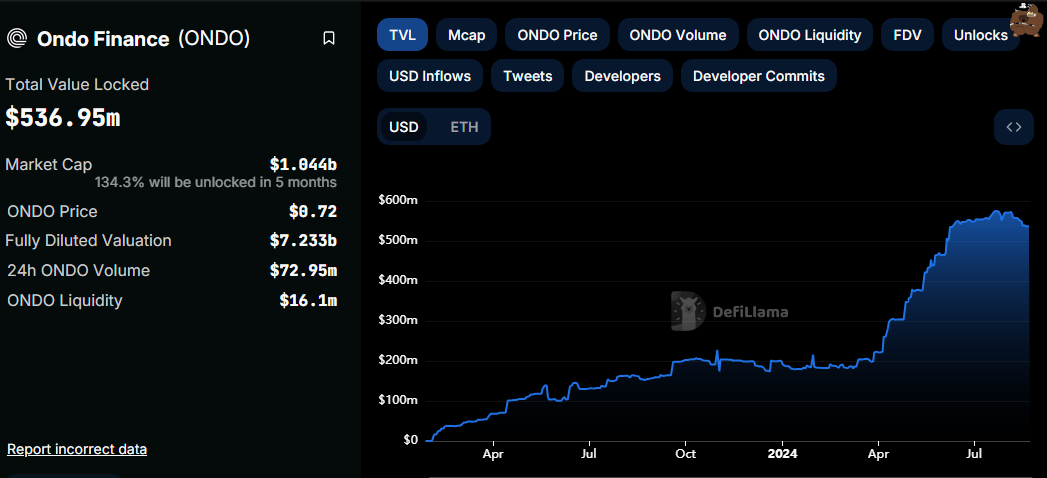The height and width of the screenshot is (478, 1047).
Task: Switch chart denomination to ETH
Action: [464, 127]
